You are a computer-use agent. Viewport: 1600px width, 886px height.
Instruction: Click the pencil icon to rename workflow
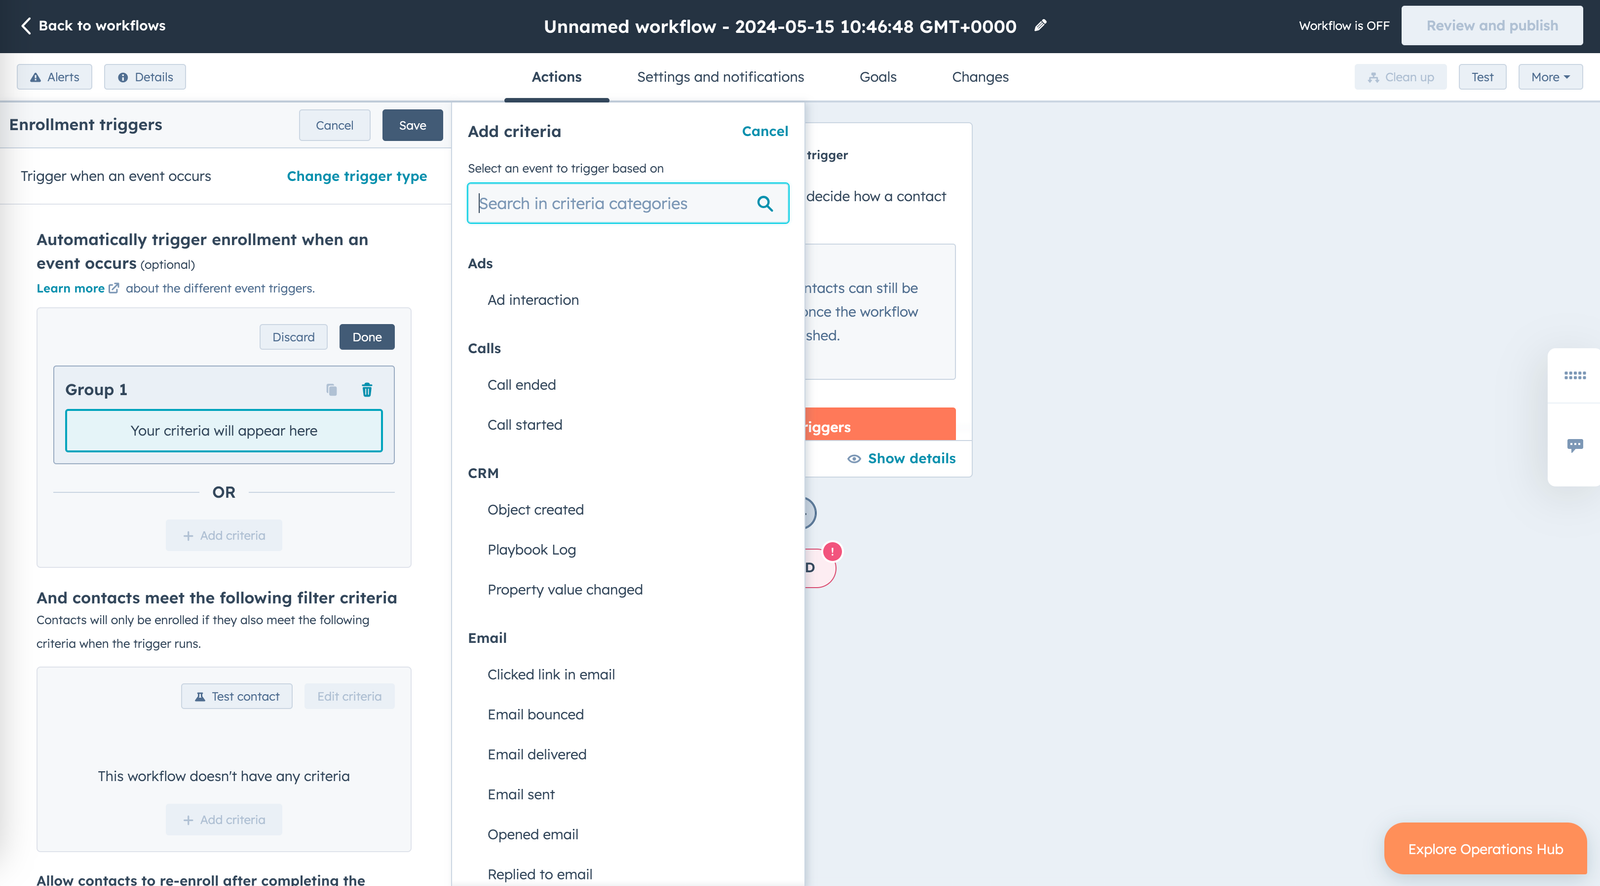(1040, 26)
